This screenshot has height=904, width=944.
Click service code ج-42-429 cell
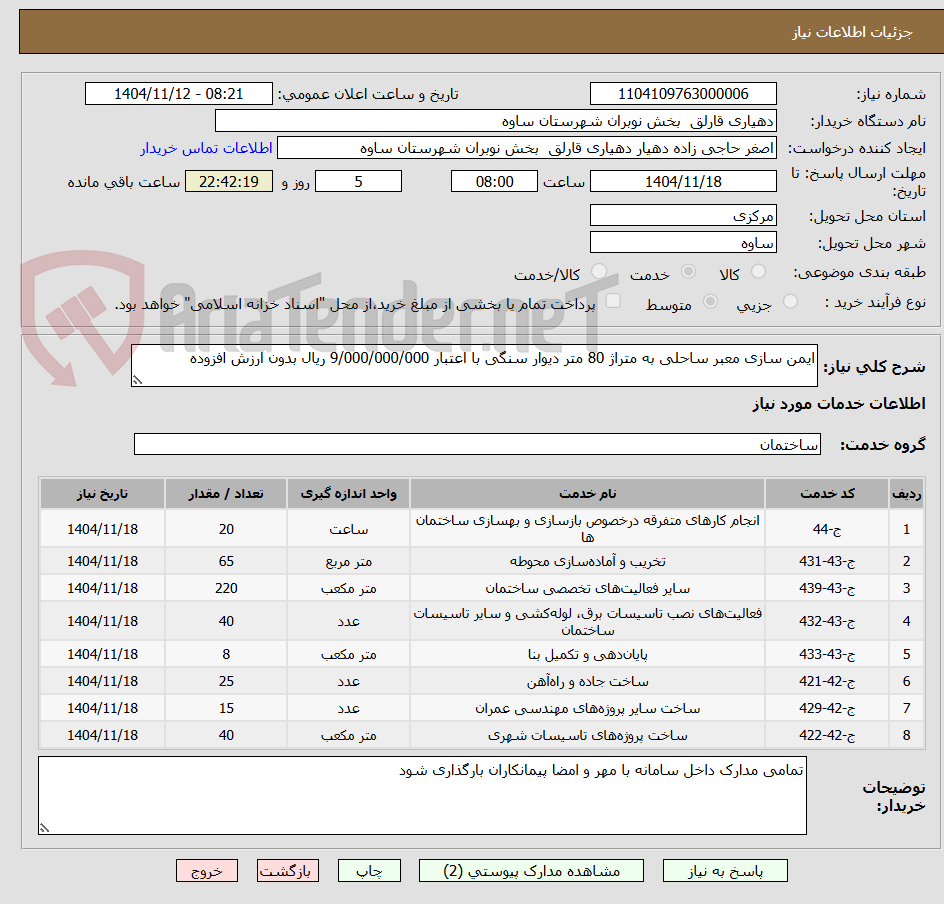tap(827, 708)
